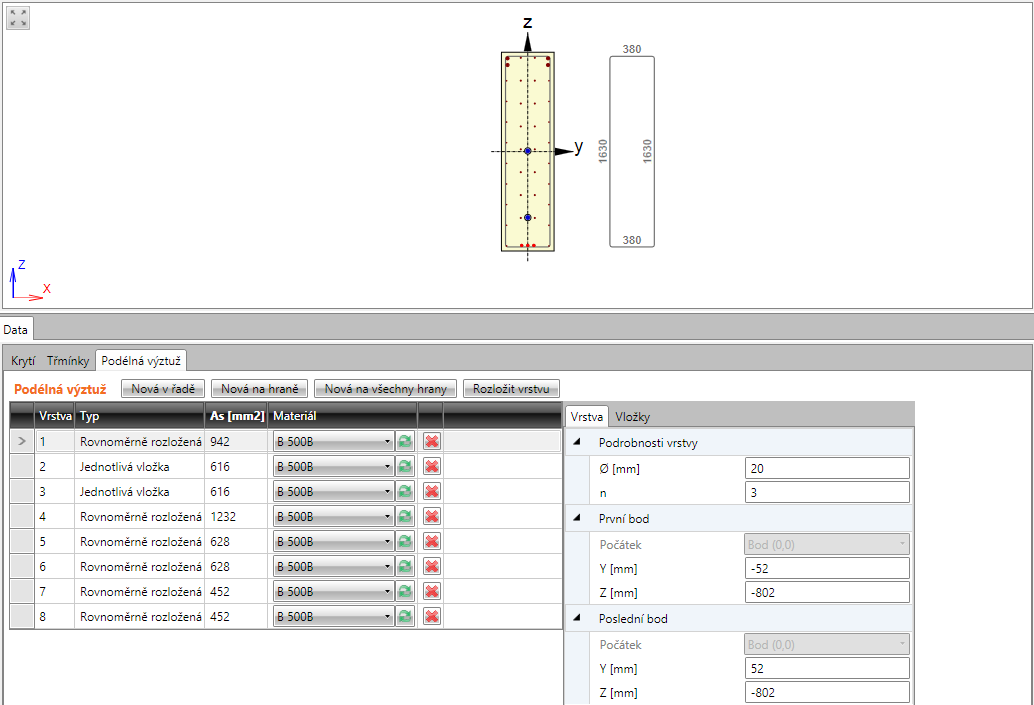Open material dropdown for layer 6
1034x705 pixels.
pyautogui.click(x=334, y=567)
